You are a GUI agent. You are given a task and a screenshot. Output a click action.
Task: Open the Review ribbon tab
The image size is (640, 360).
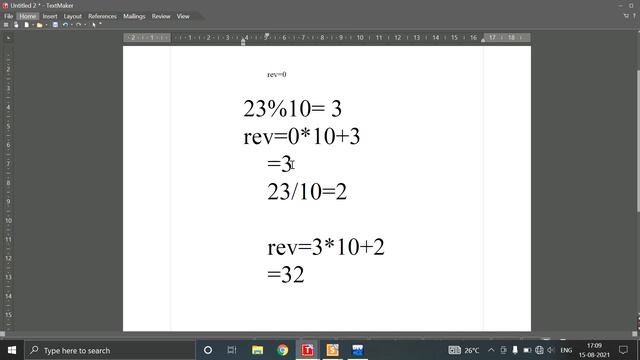(161, 16)
